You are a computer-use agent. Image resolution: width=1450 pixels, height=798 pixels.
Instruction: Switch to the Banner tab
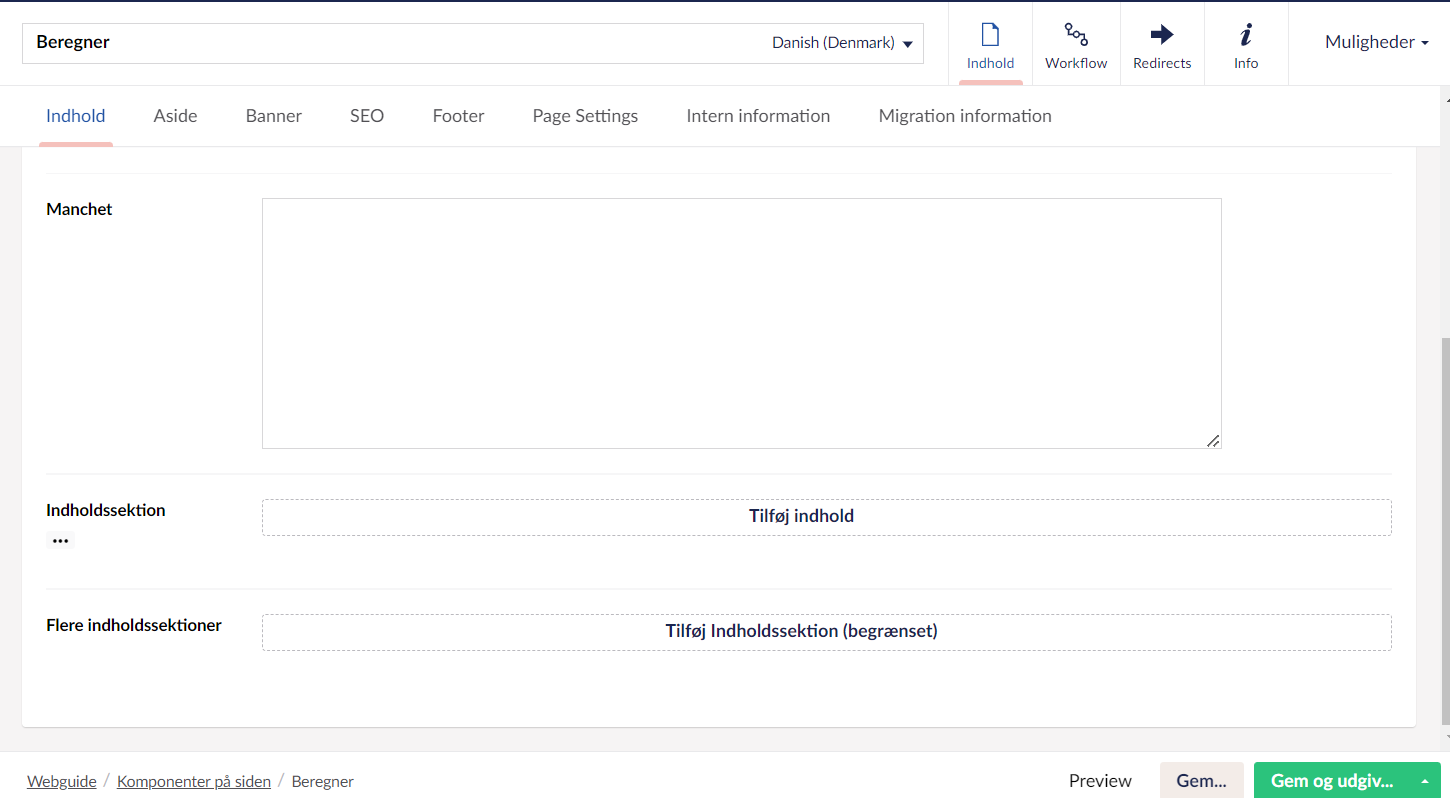point(273,116)
